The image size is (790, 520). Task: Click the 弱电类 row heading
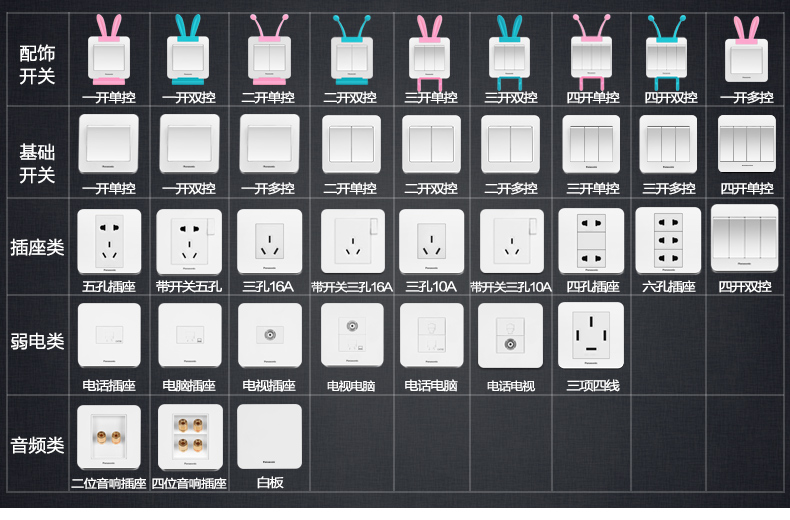pyautogui.click(x=37, y=342)
